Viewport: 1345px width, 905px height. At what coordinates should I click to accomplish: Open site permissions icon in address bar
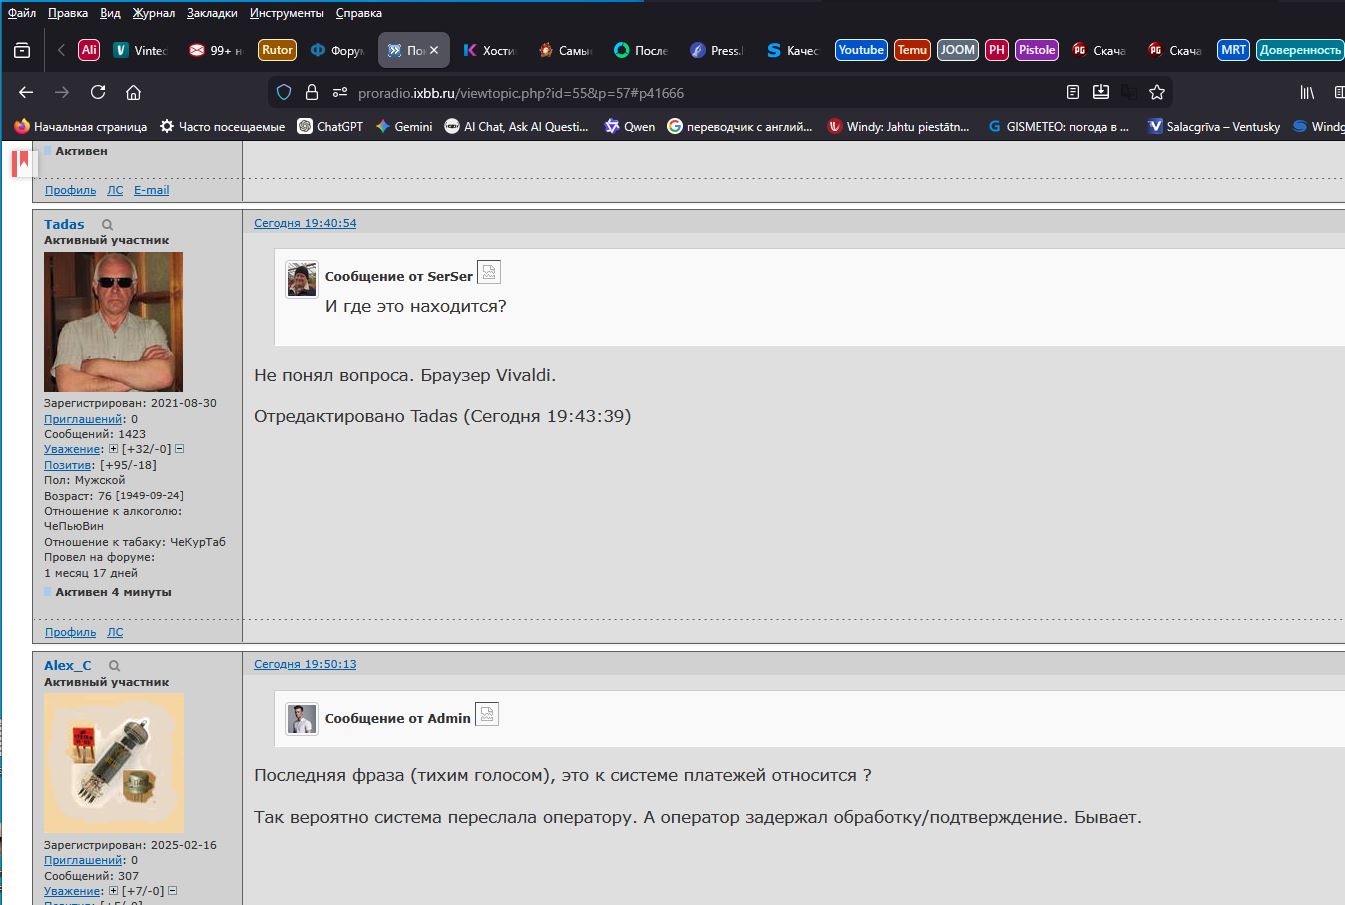coord(338,92)
